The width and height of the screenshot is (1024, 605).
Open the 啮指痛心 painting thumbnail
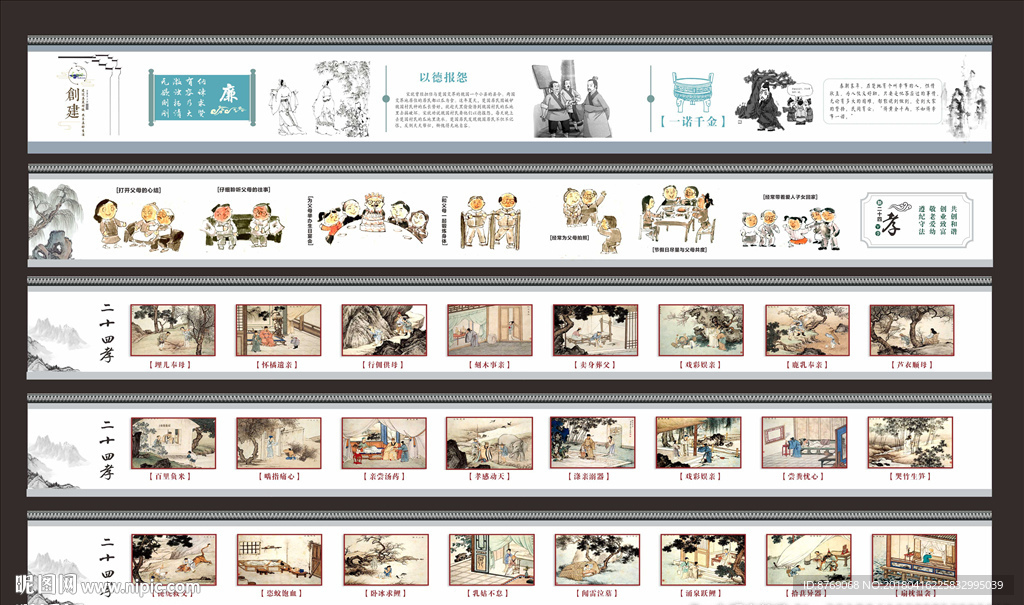click(x=279, y=443)
